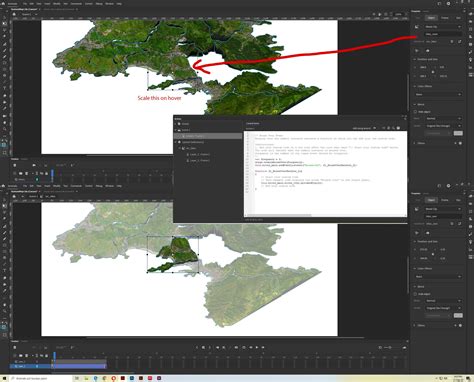Click the instance name field in the top Properties panel
The width and height of the screenshot is (474, 382).
point(443,34)
